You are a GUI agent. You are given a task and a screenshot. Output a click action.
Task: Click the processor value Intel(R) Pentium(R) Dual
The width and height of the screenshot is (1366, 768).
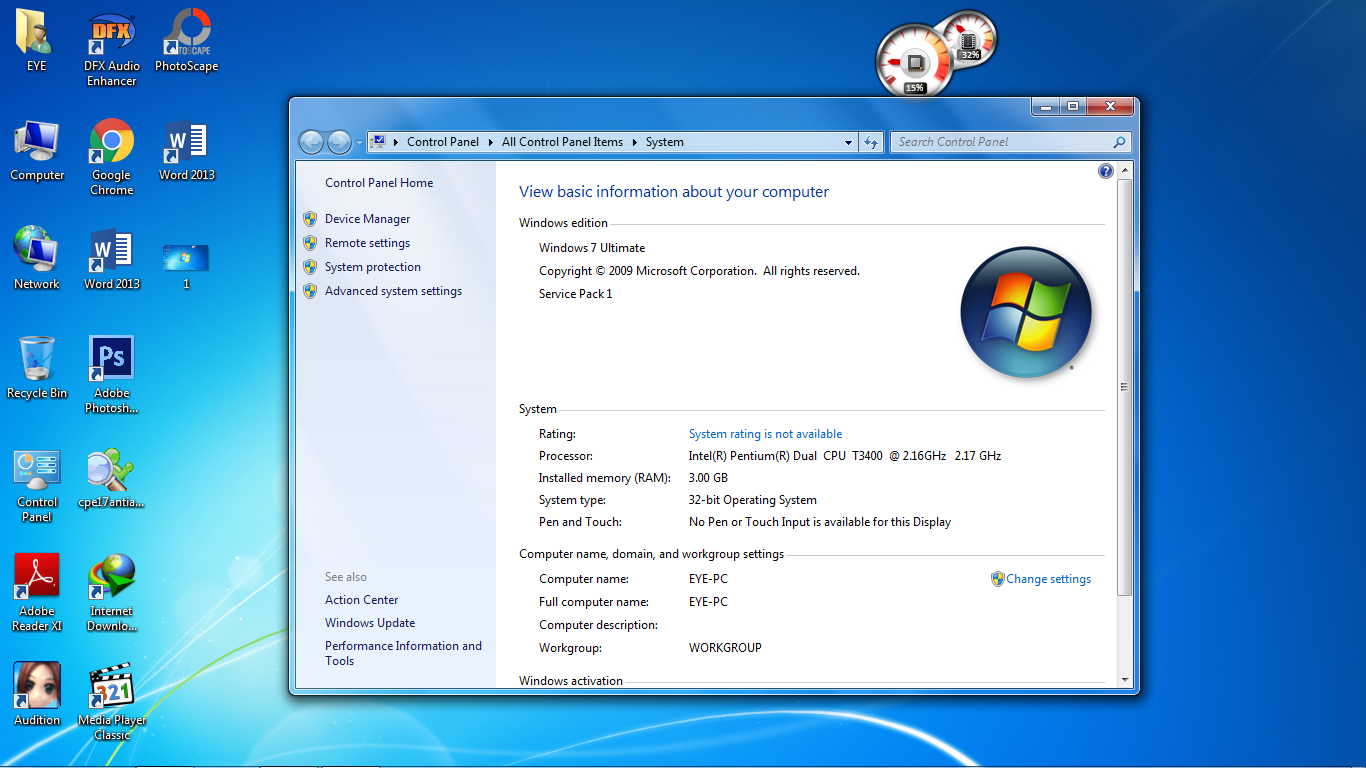coord(845,456)
